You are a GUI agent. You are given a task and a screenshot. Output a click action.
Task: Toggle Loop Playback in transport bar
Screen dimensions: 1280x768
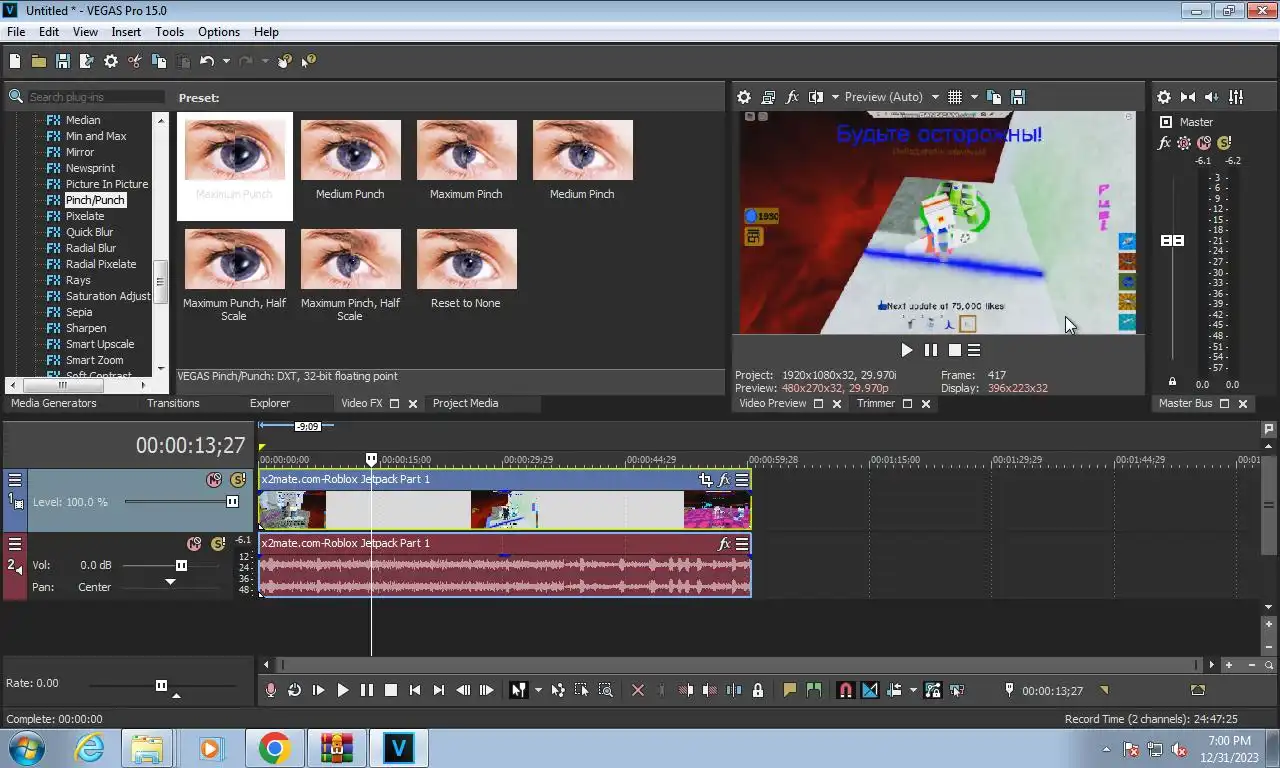pyautogui.click(x=294, y=690)
